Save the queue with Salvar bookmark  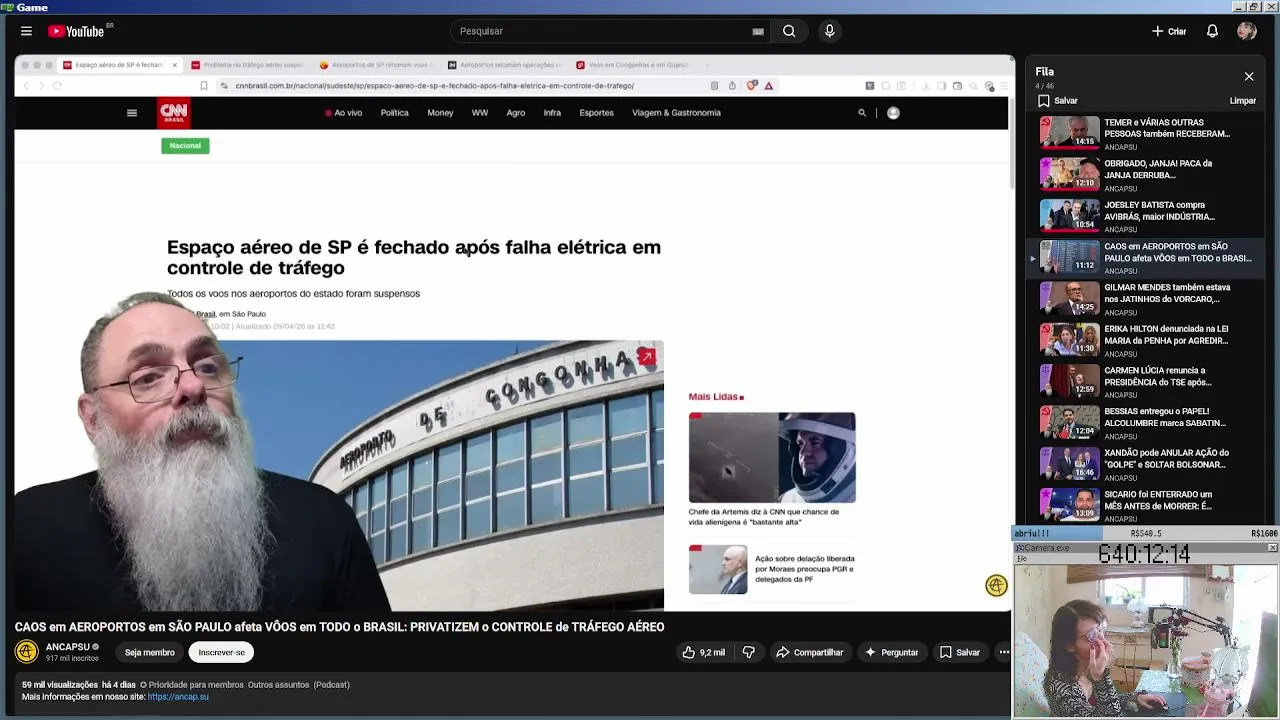(1058, 100)
